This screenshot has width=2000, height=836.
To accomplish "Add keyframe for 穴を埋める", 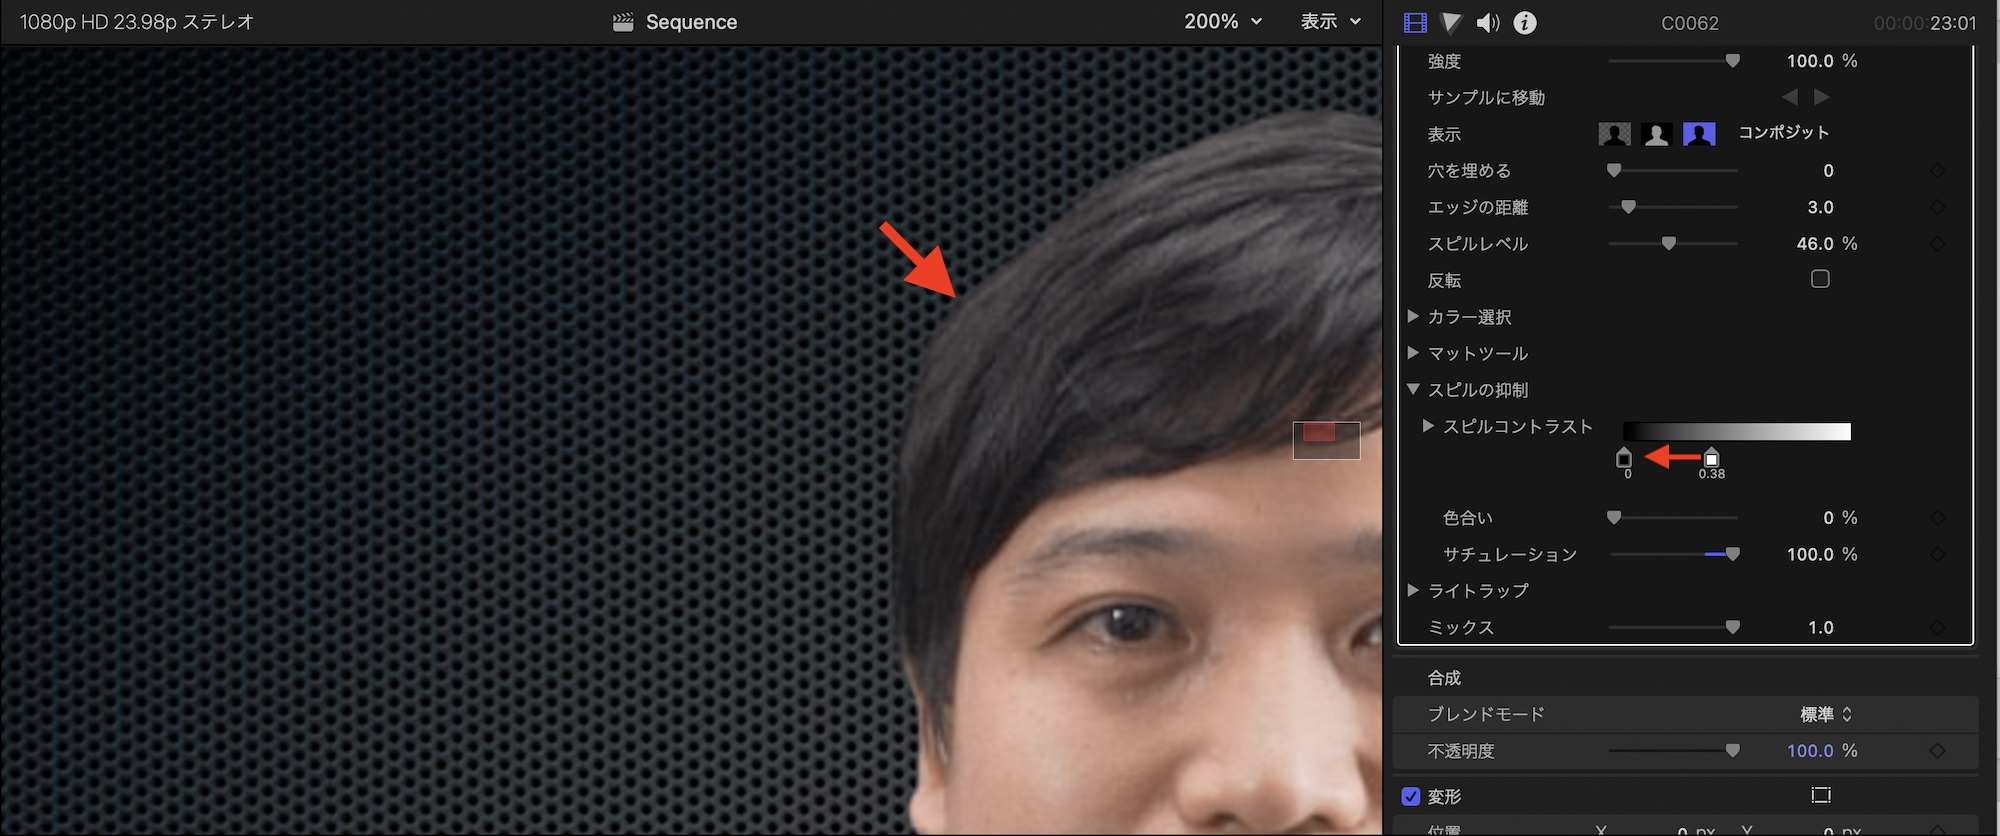I will click(1937, 171).
